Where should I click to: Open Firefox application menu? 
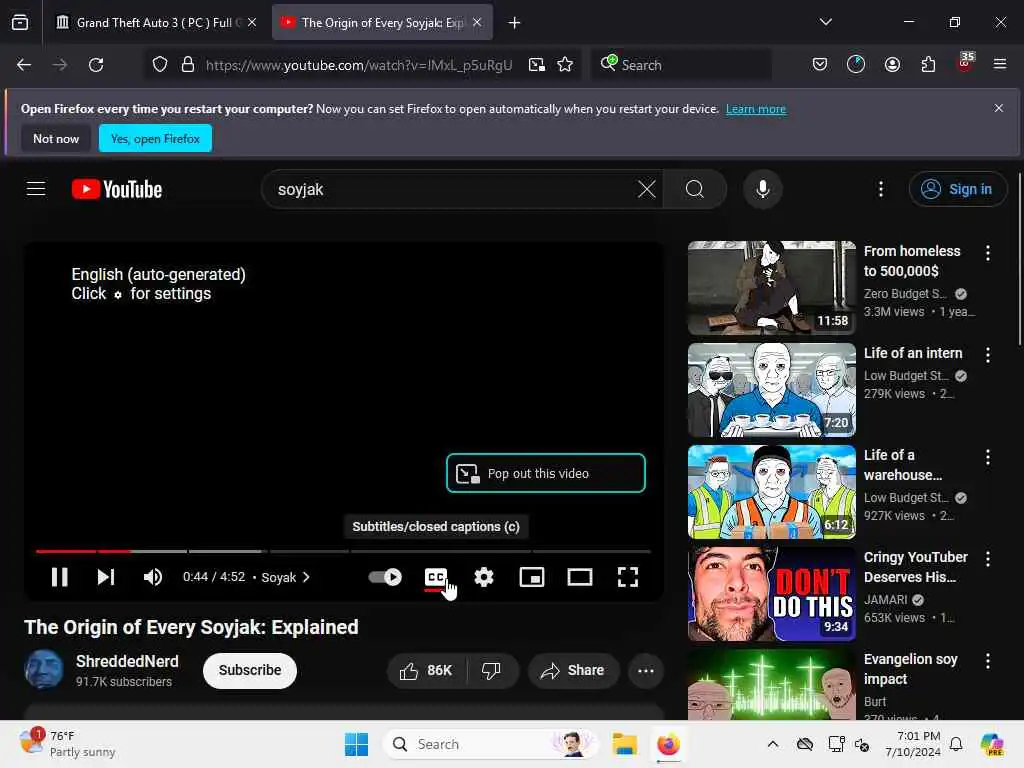coord(1000,64)
